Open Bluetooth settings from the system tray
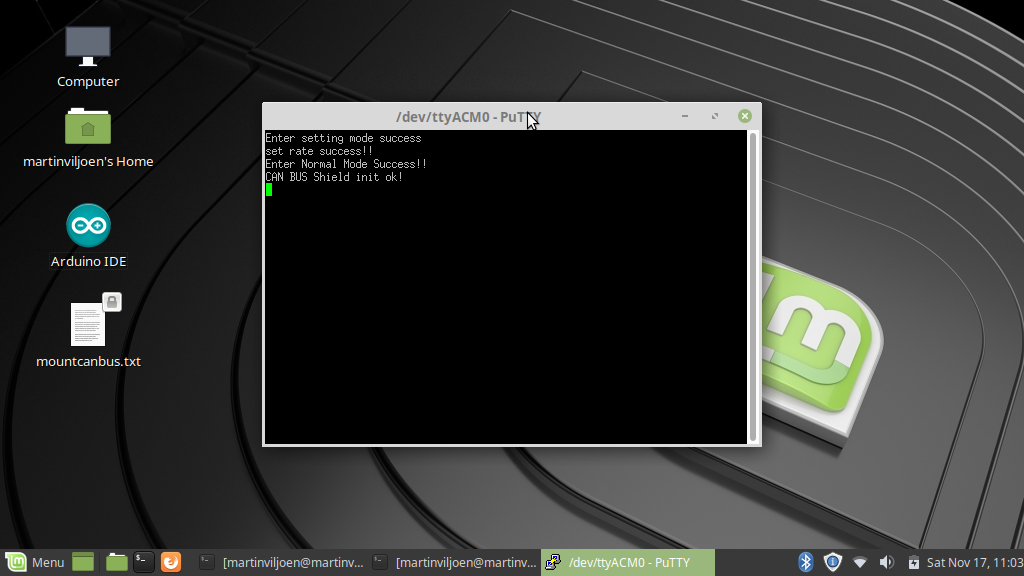 pos(806,562)
